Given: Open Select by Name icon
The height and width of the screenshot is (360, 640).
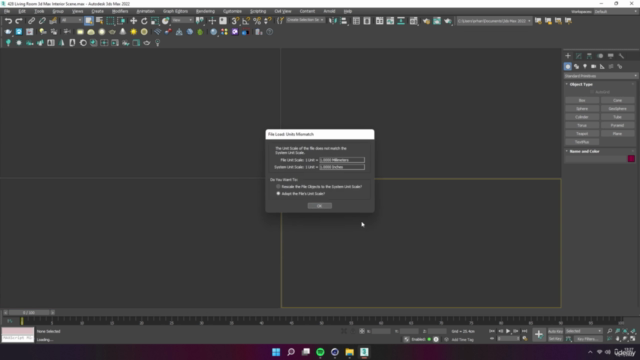Looking at the screenshot, I should coord(99,21).
